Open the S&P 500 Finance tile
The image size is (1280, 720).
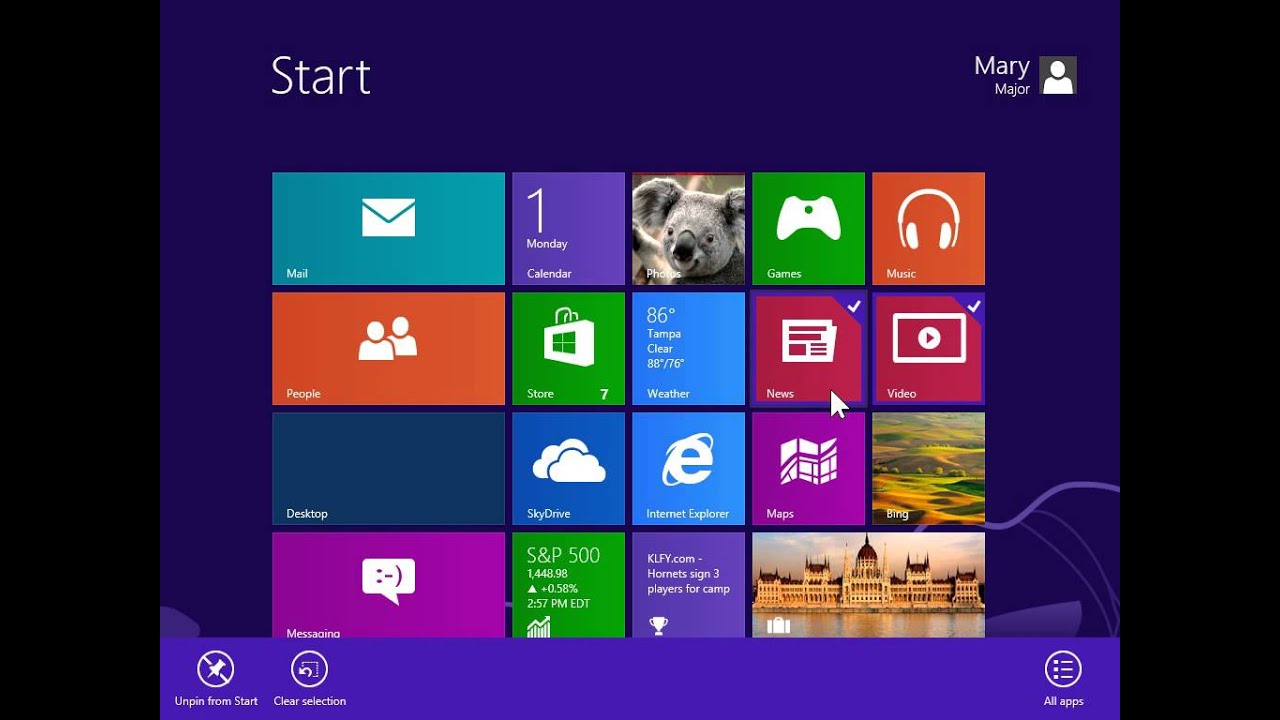[x=568, y=585]
